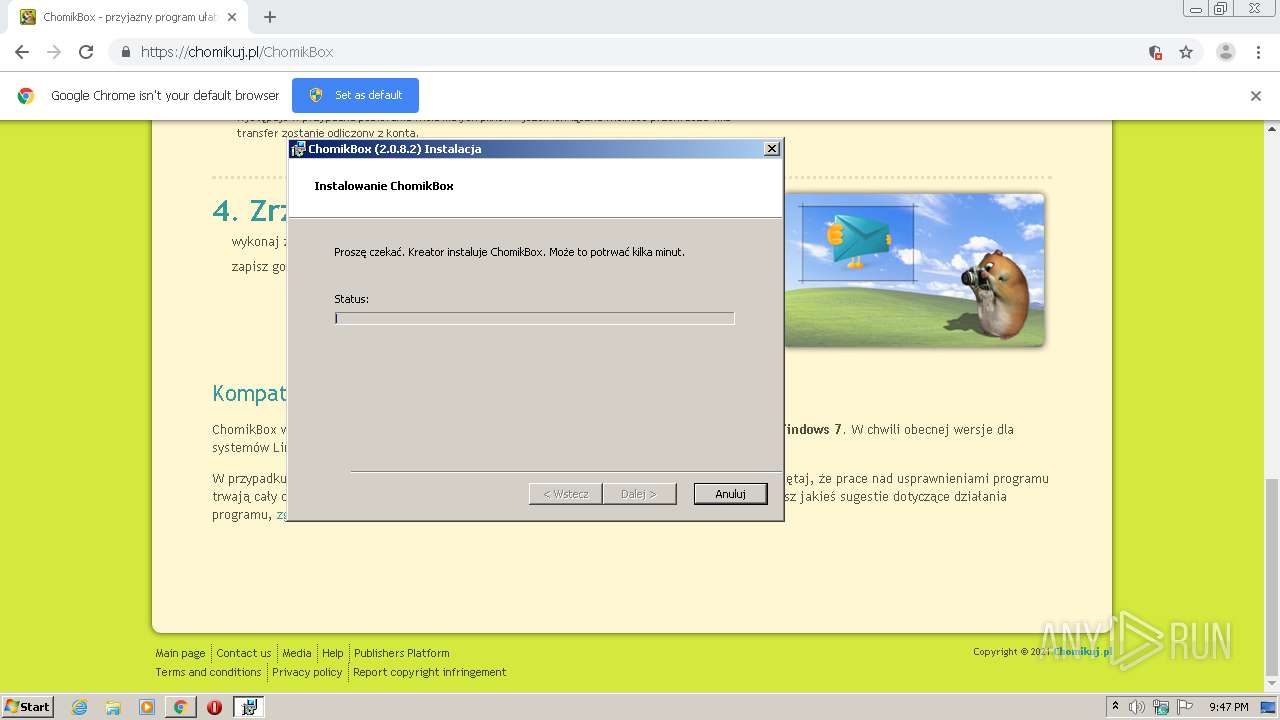Open Terms and conditions link

pyautogui.click(x=208, y=672)
